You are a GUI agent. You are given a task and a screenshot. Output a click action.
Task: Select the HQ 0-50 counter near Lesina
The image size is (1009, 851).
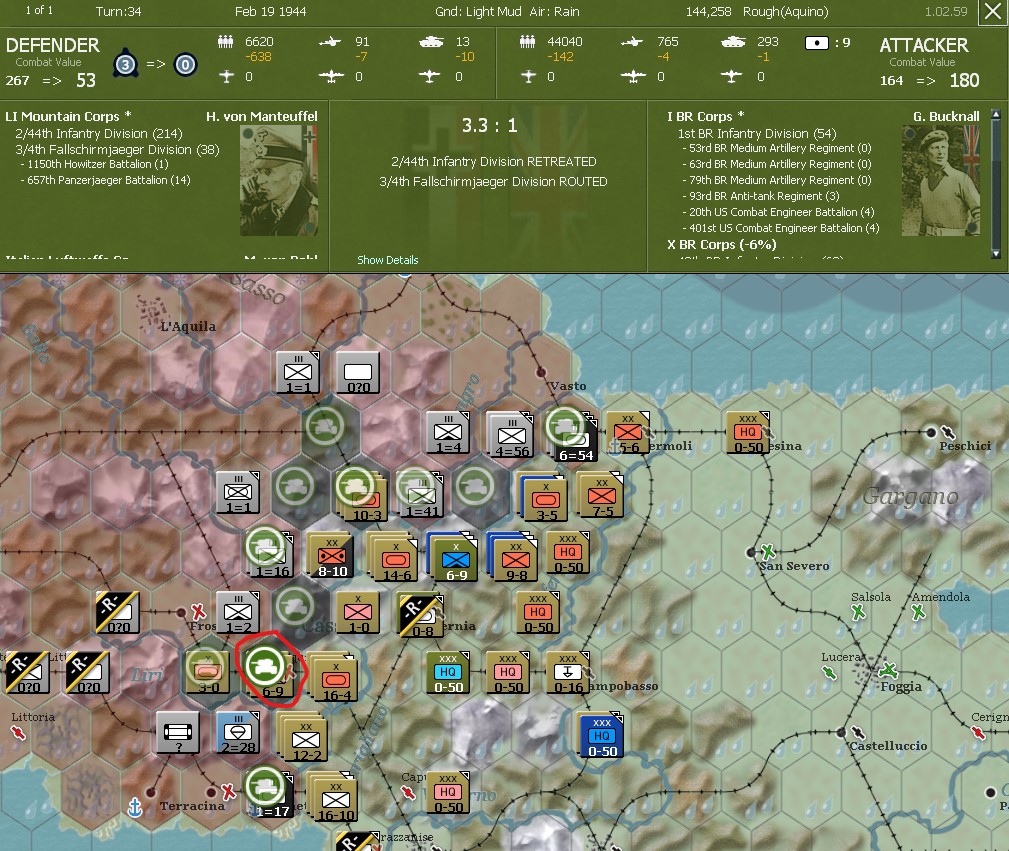[x=748, y=433]
